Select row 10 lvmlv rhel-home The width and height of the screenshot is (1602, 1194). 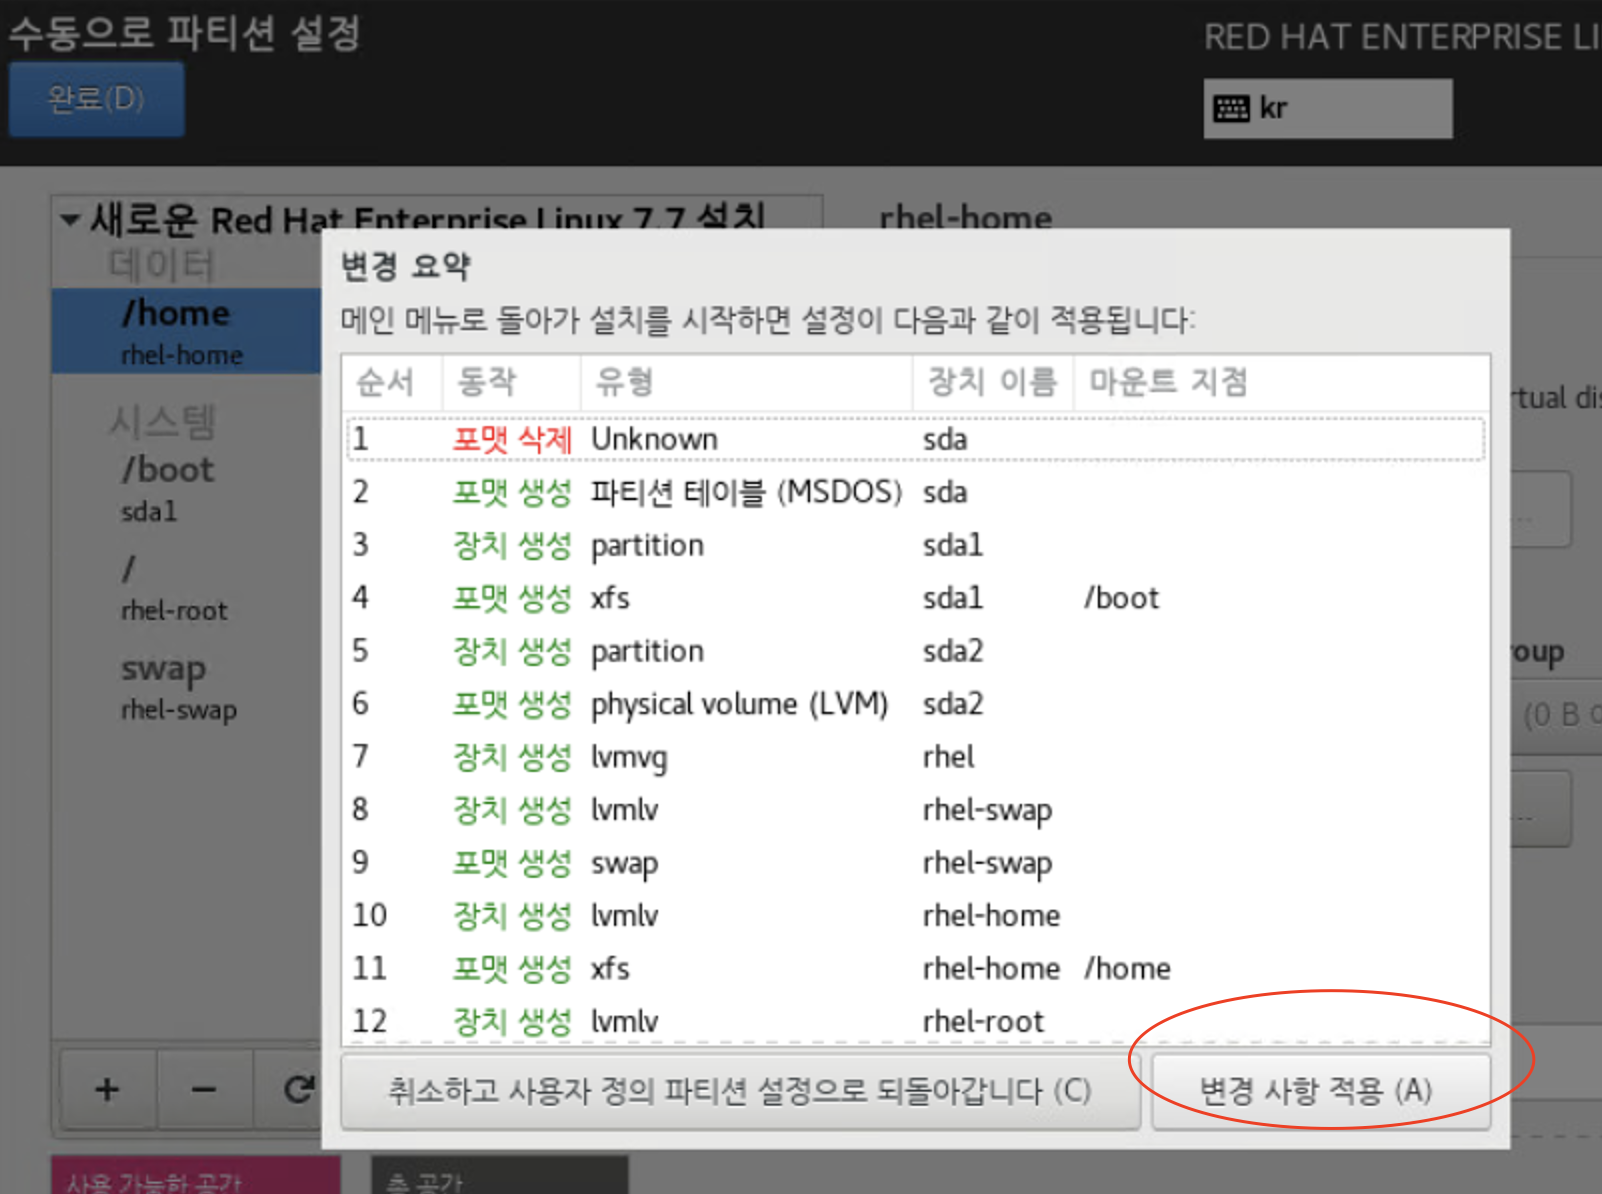coord(915,916)
